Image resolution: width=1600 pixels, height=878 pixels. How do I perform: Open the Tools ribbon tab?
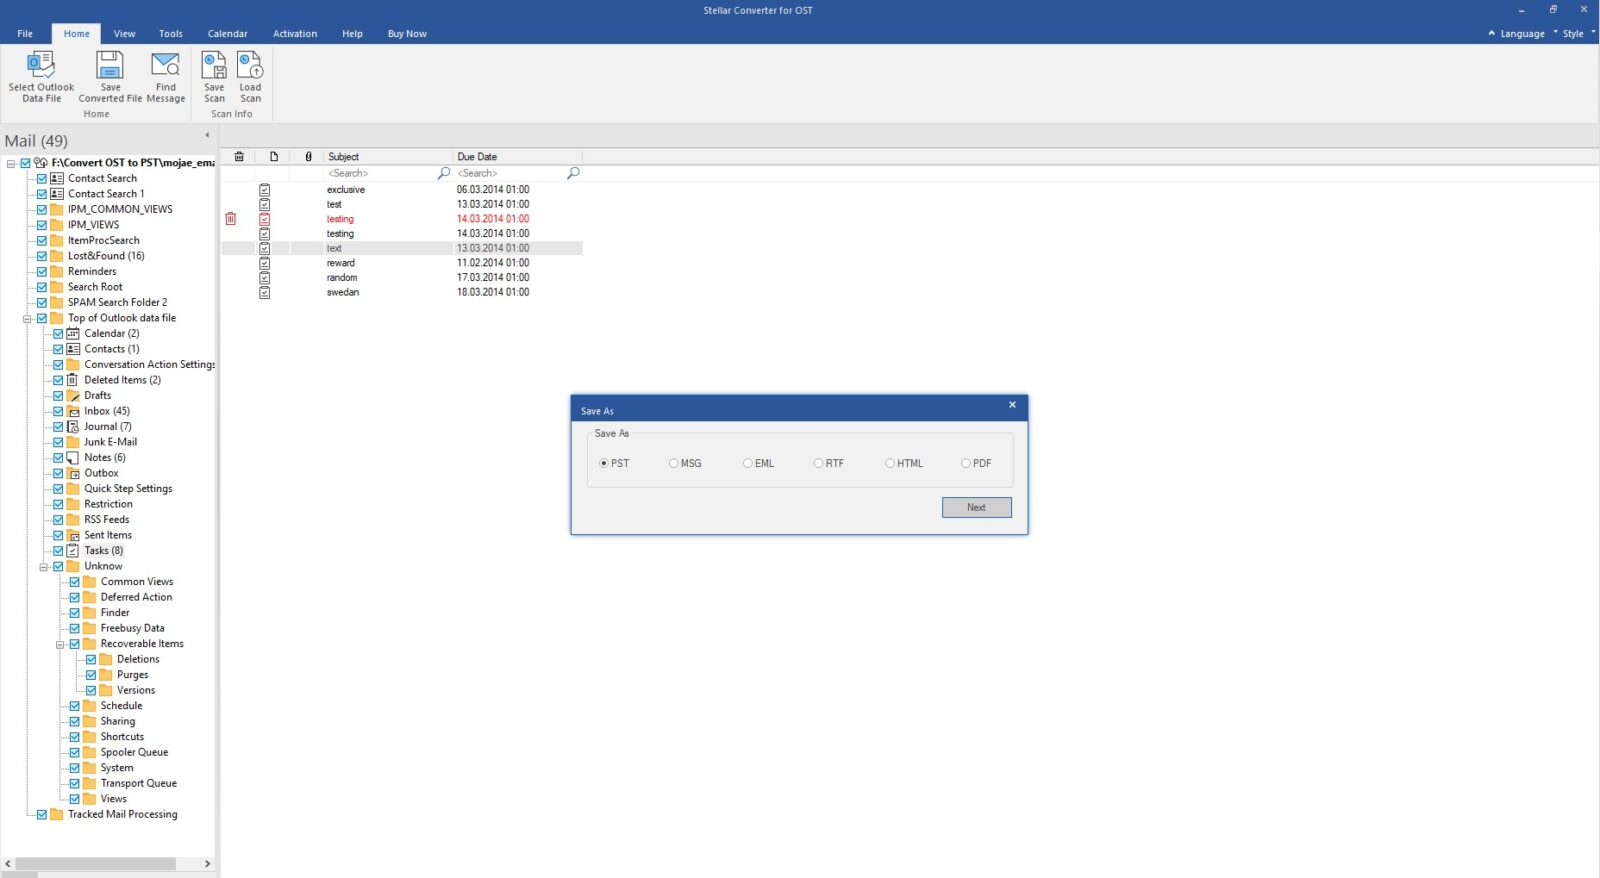(171, 34)
